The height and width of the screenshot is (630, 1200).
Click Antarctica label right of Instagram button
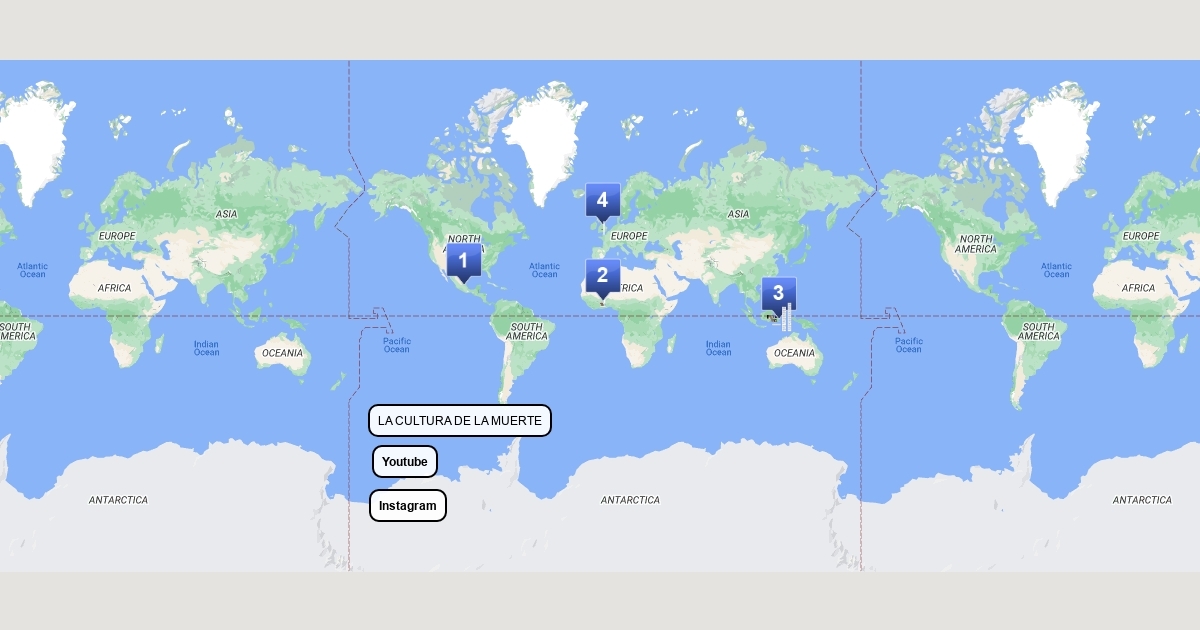[x=630, y=500]
